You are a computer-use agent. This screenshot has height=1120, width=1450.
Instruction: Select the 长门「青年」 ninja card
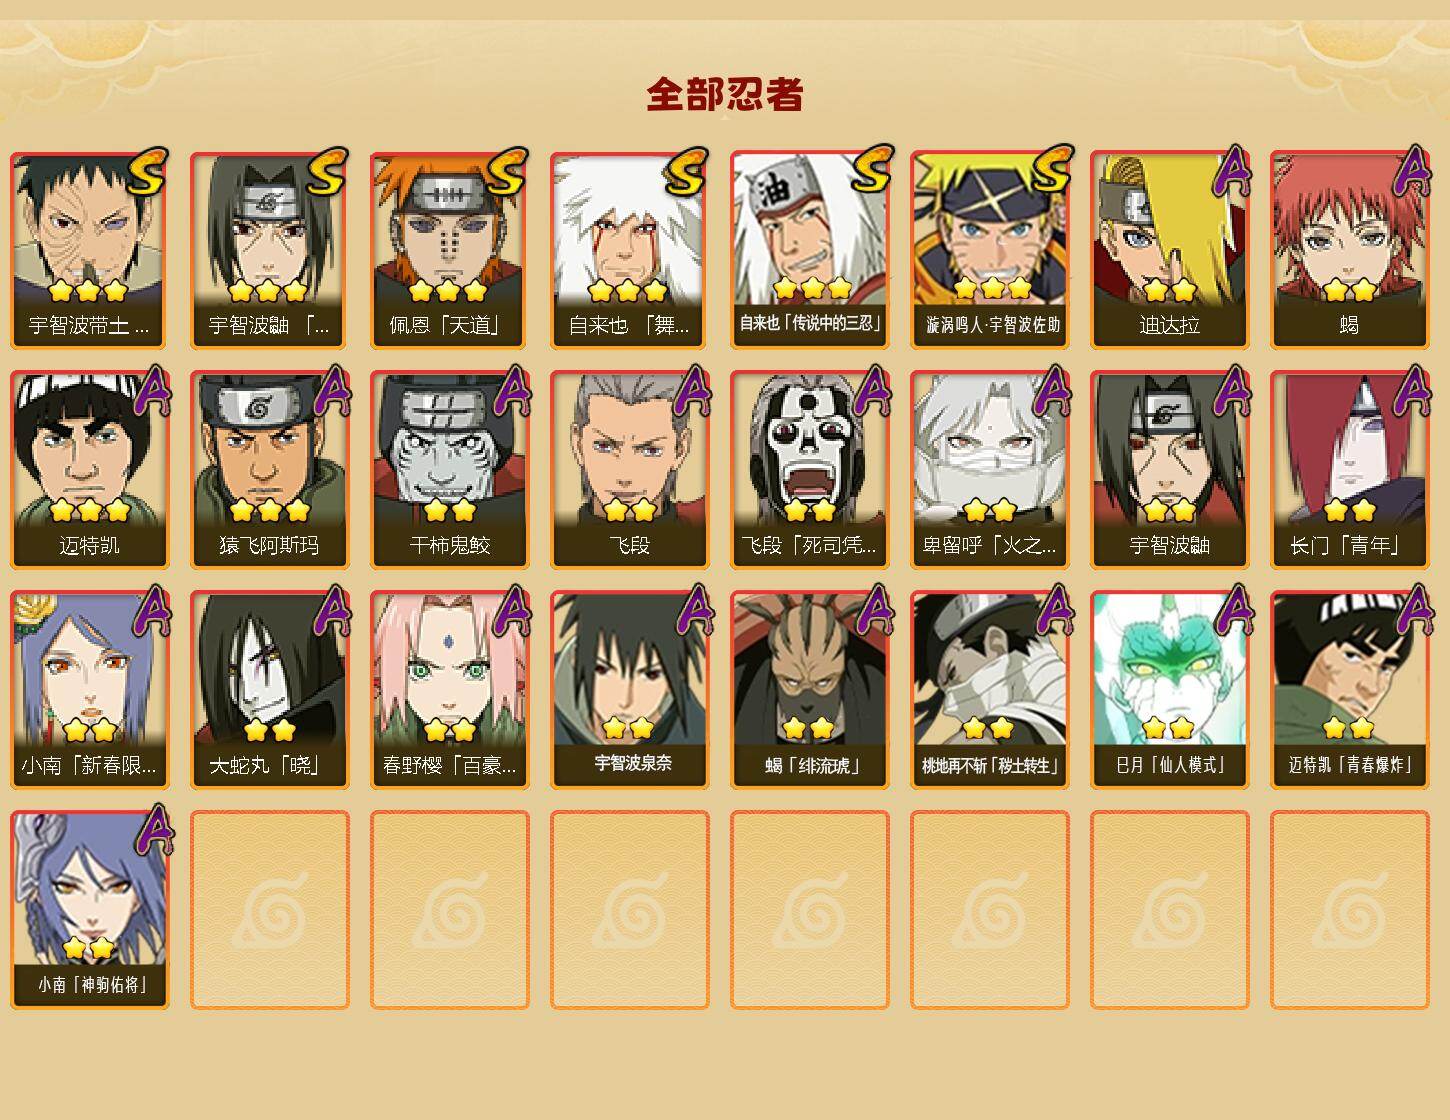[1349, 470]
